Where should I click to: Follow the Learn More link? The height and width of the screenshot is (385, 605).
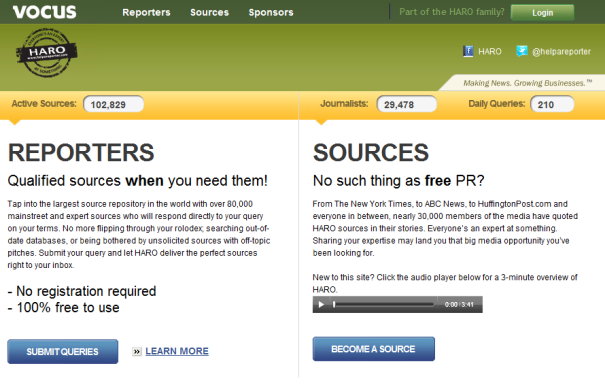pos(177,351)
